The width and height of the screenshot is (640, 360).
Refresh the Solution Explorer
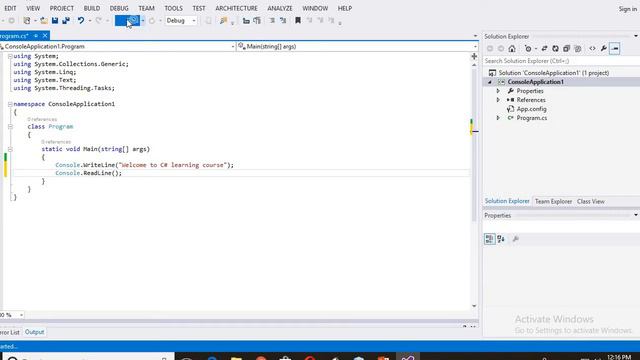[555, 49]
